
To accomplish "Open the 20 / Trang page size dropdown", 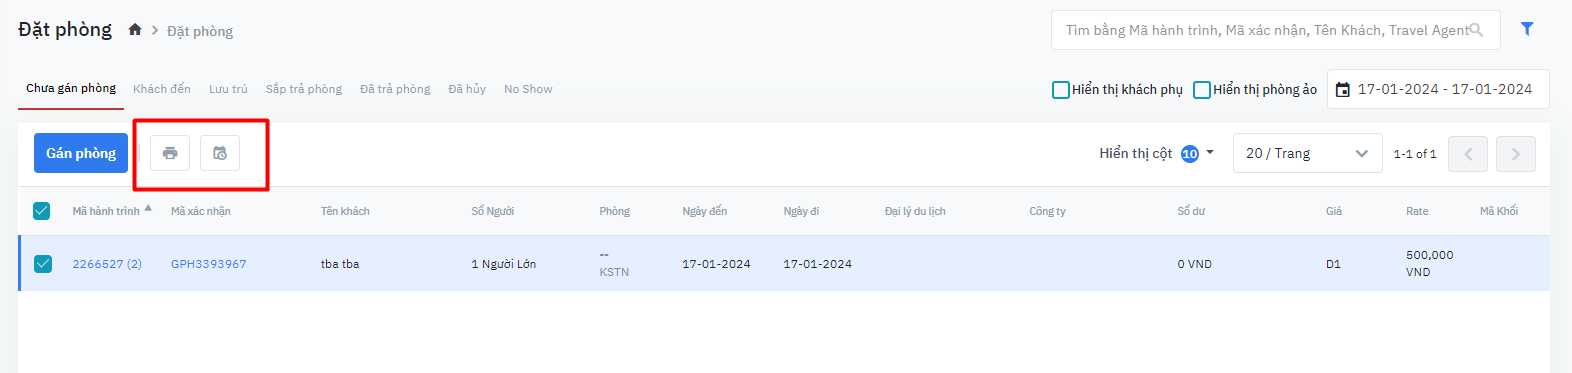I will tap(1308, 153).
